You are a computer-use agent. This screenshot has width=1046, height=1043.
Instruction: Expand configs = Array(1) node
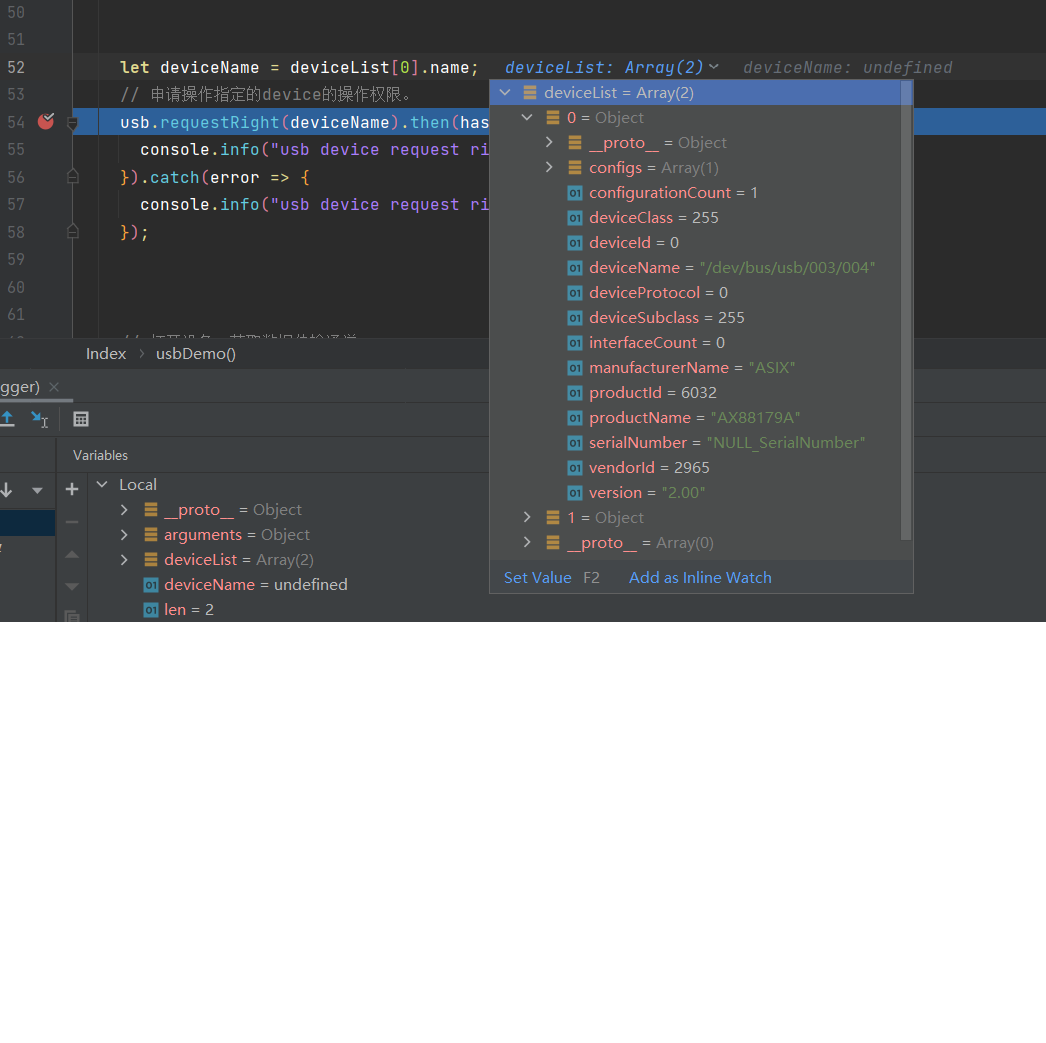pos(549,167)
